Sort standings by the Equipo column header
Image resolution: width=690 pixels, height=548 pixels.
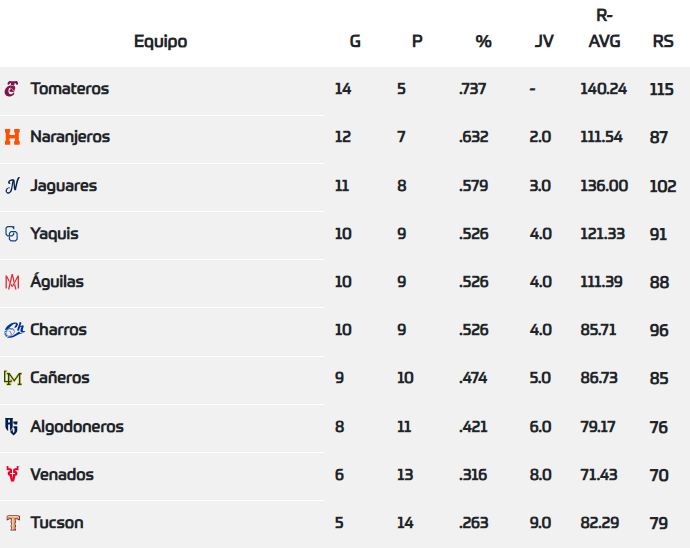[160, 41]
